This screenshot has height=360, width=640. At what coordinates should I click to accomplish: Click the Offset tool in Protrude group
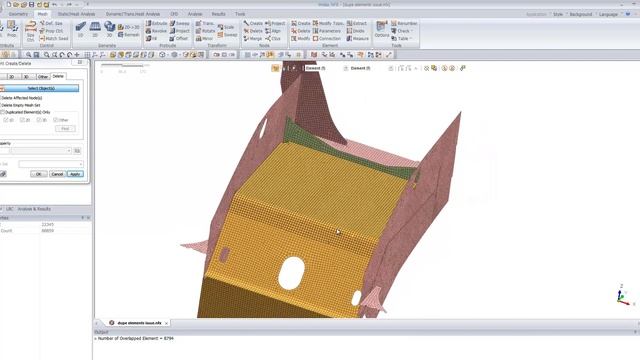click(179, 38)
